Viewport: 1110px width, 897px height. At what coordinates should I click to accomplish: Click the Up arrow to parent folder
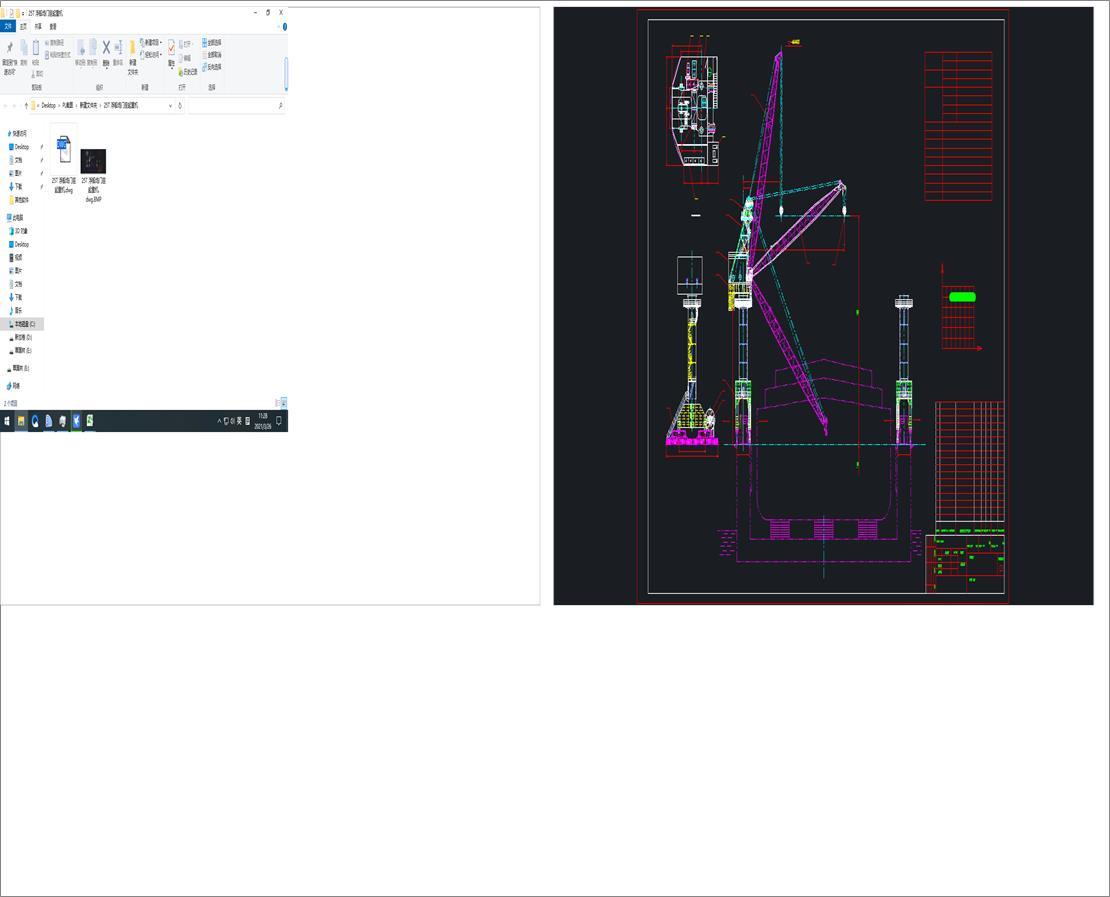(26, 105)
